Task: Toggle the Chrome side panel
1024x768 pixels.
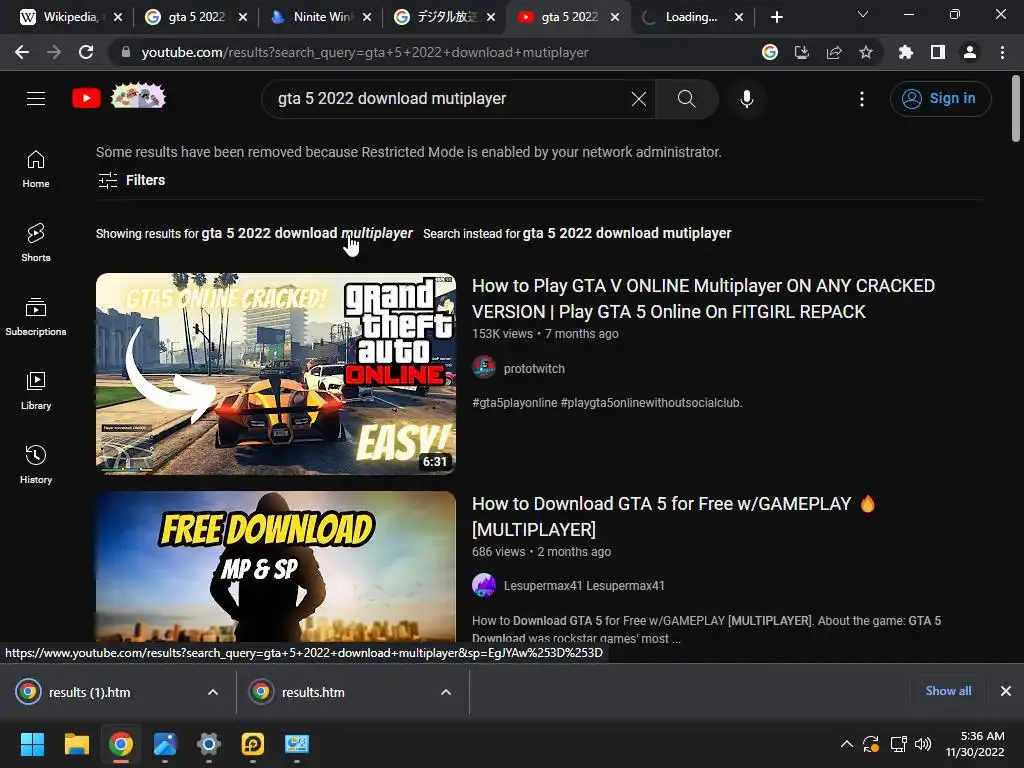Action: coord(938,52)
